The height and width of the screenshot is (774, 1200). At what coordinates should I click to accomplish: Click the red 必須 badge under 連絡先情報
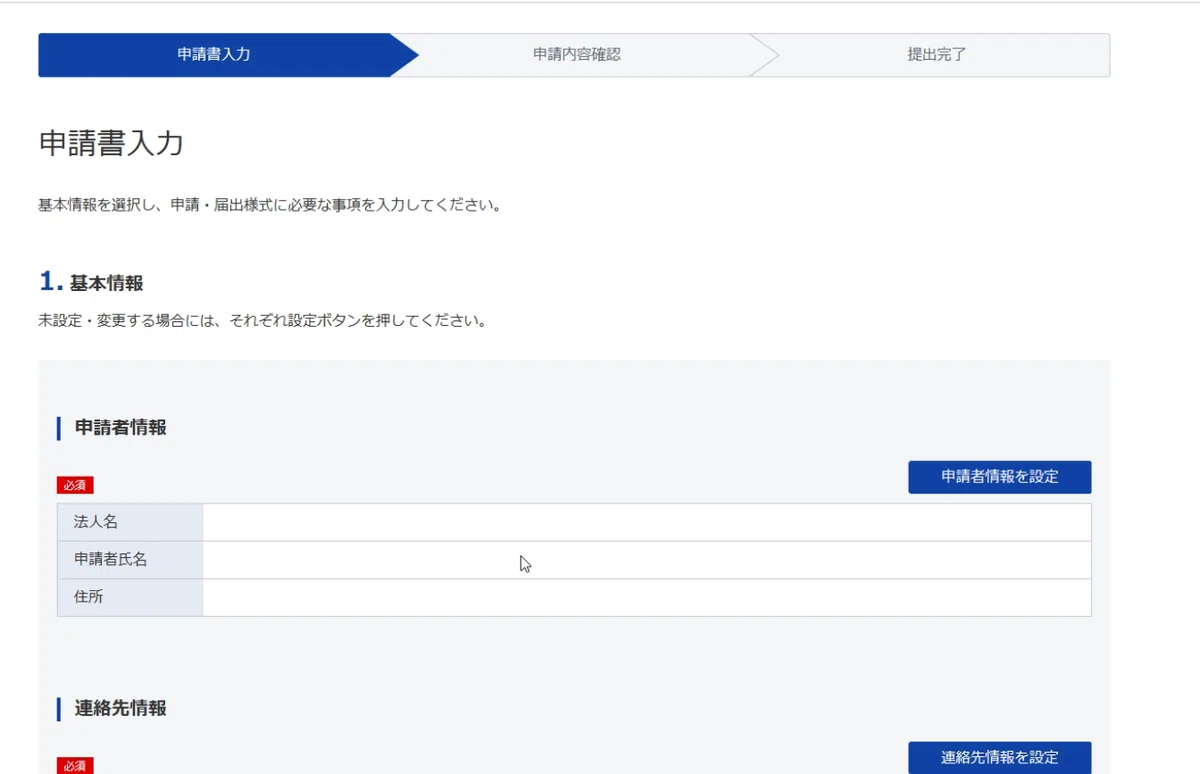click(75, 766)
